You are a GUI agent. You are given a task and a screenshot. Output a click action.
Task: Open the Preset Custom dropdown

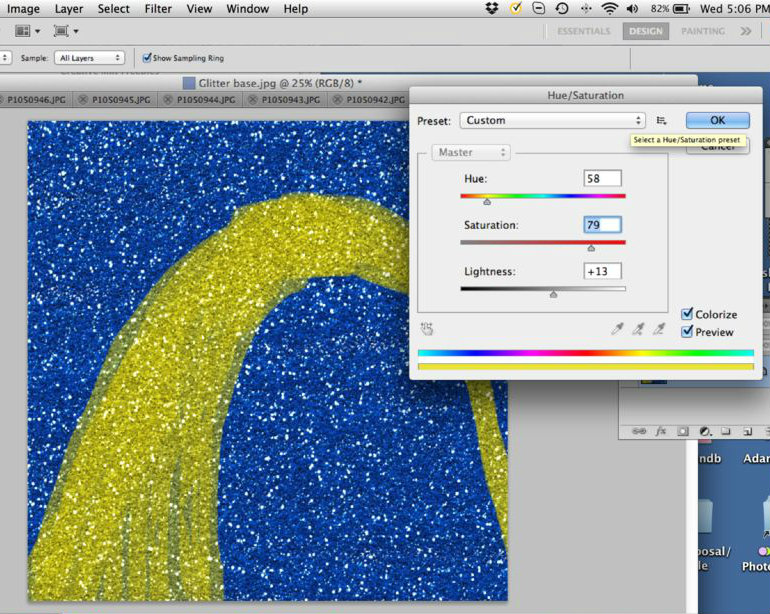[552, 120]
